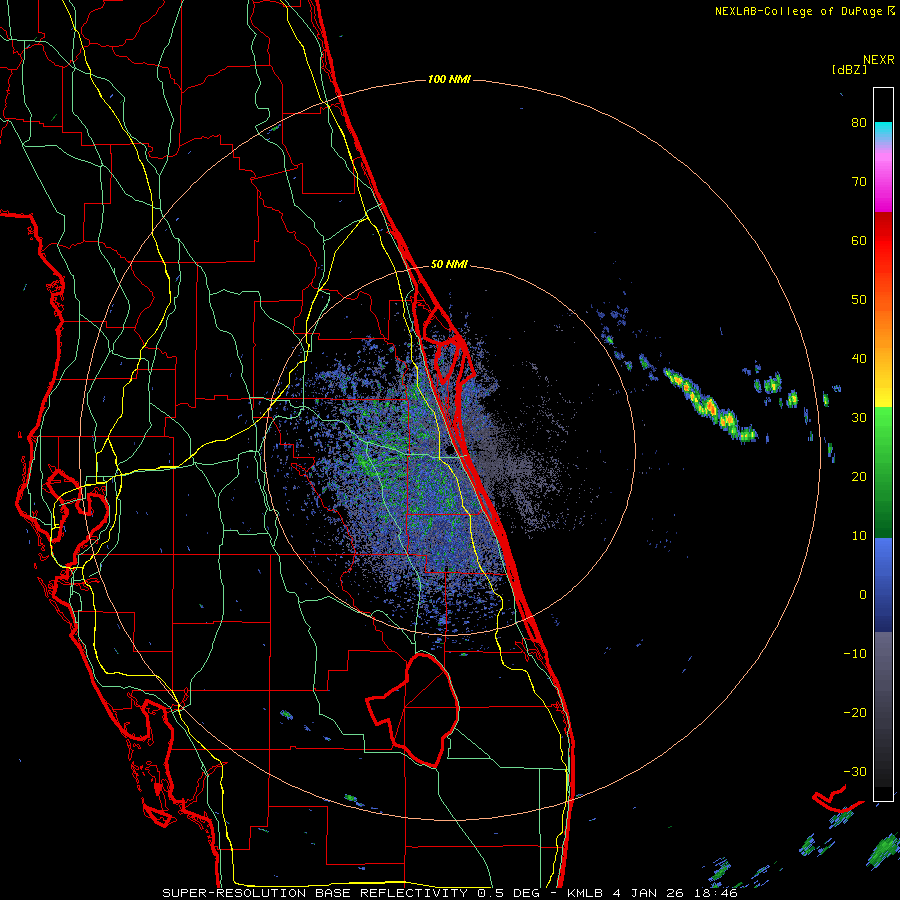Screen dimensions: 900x900
Task: Click the KMLB station identifier in the caption
Action: click(x=587, y=893)
